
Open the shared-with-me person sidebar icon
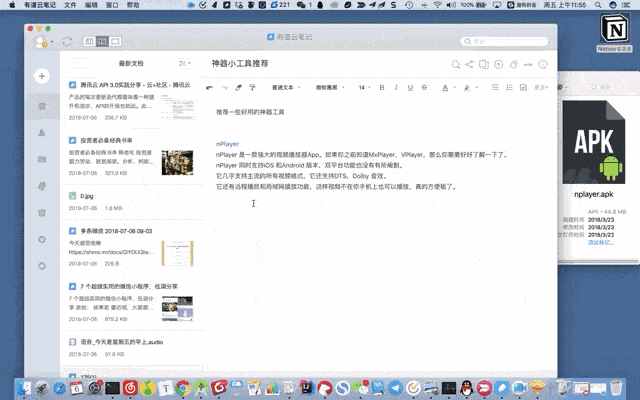point(42,133)
